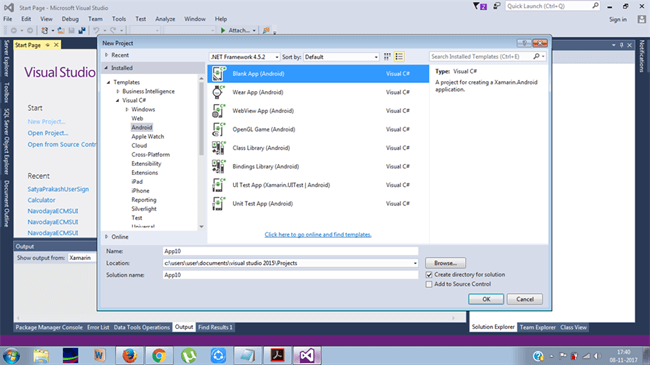Image resolution: width=650 pixels, height=365 pixels.
Task: Click the Quick Launch search magnifier
Action: coord(595,6)
